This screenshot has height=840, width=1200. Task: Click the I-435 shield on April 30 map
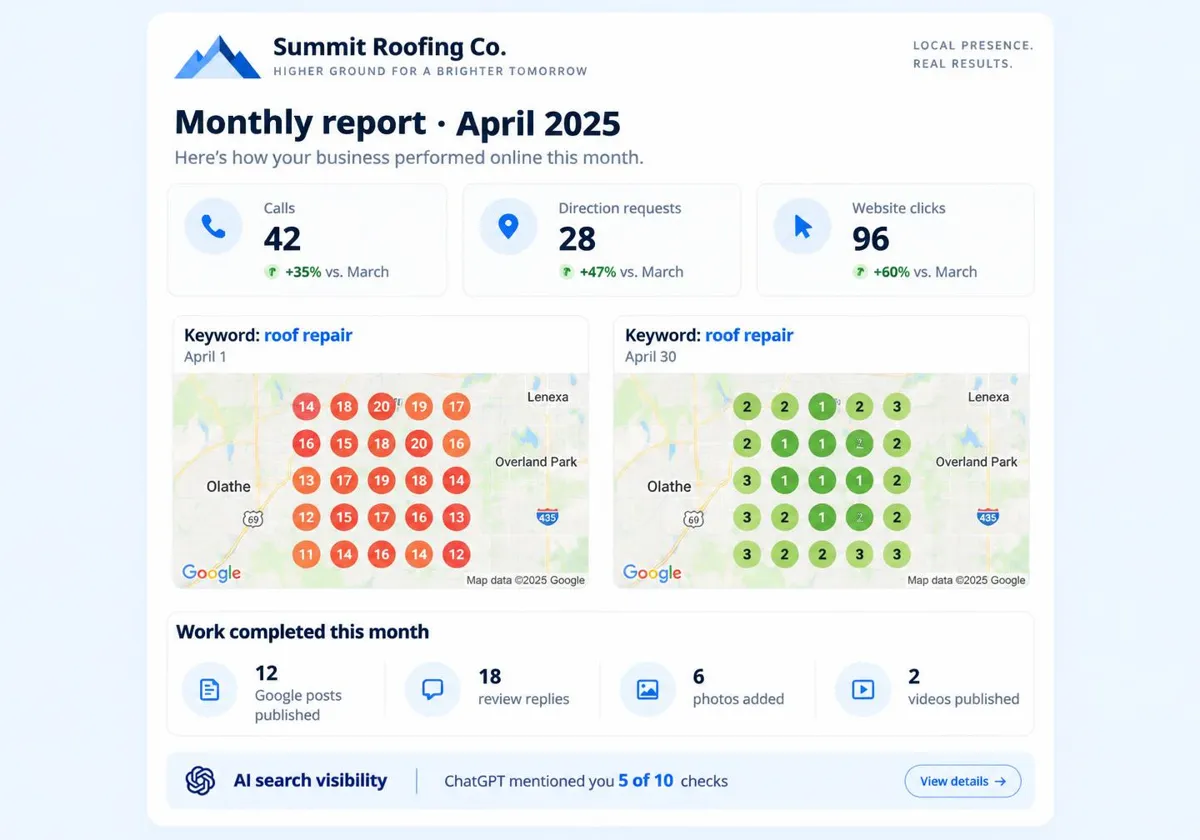988,517
